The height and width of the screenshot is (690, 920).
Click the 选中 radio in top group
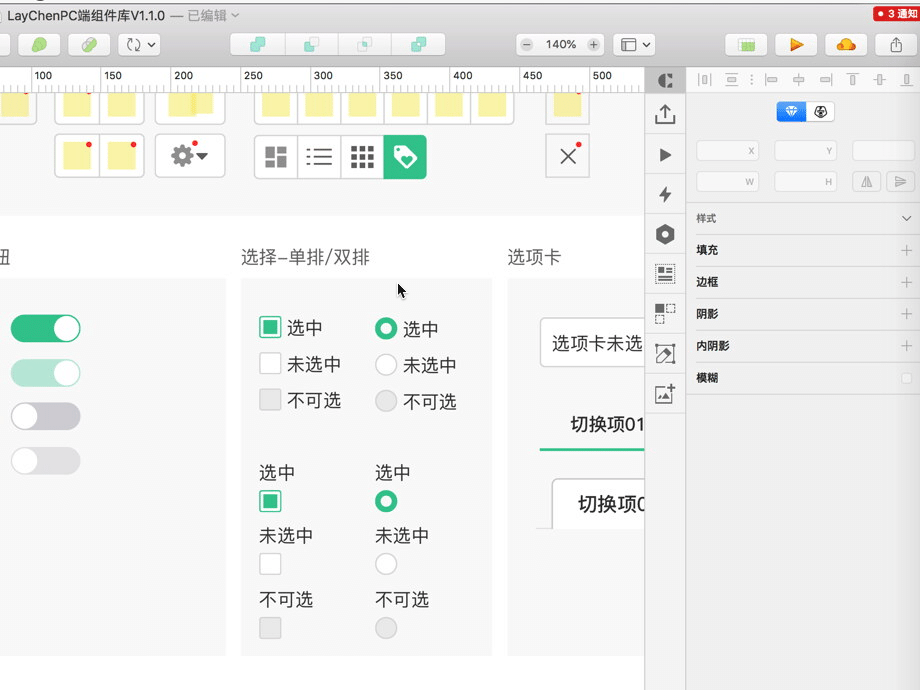pos(386,329)
